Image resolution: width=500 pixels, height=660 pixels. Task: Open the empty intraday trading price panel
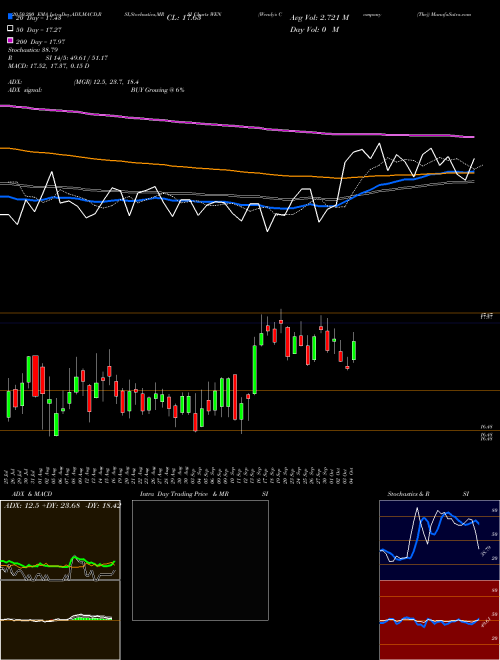pyautogui.click(x=200, y=560)
